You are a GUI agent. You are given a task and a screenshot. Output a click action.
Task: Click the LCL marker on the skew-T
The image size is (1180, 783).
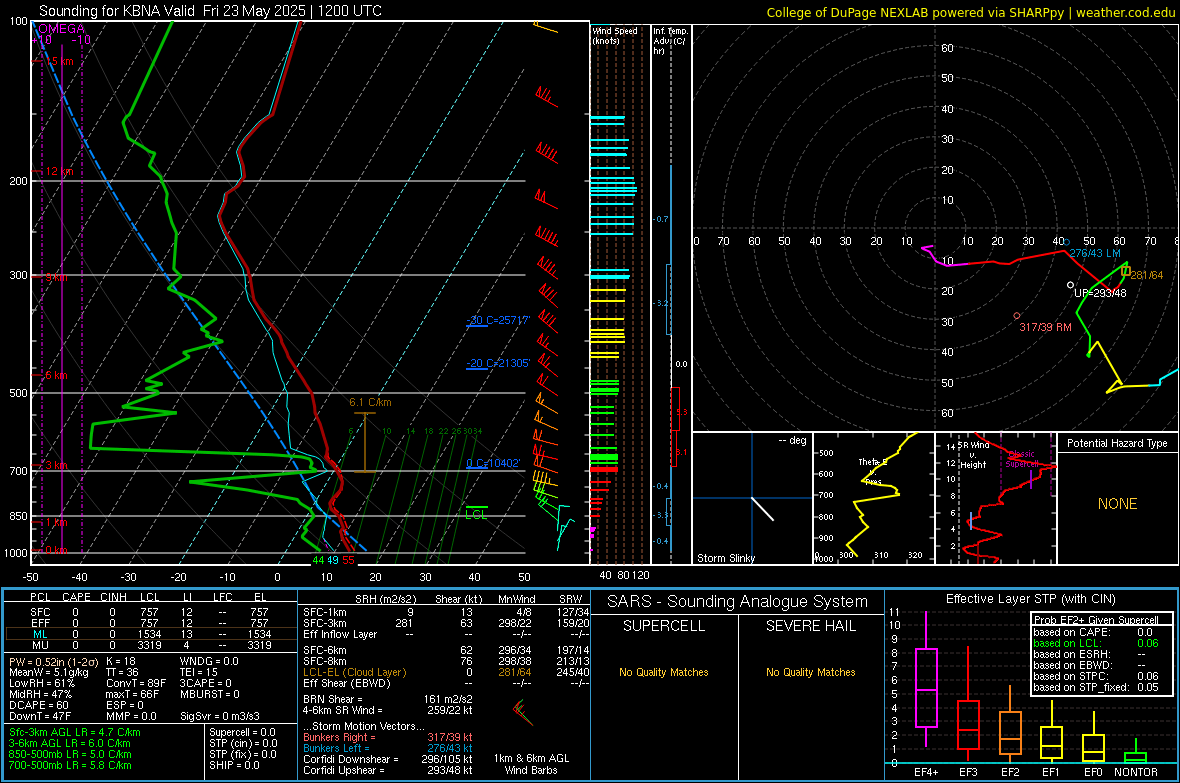[476, 513]
